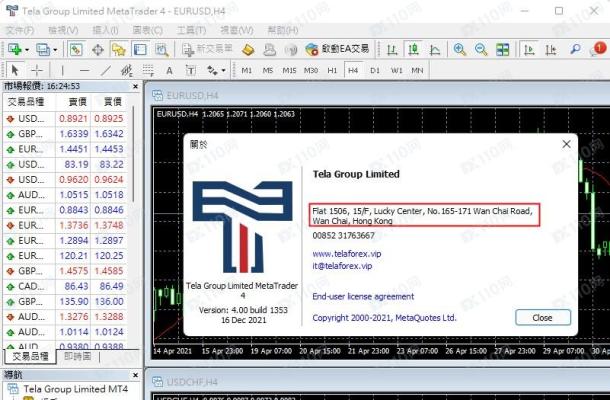Switch to M15 timeframe
The width and height of the screenshot is (610, 400).
click(x=289, y=70)
